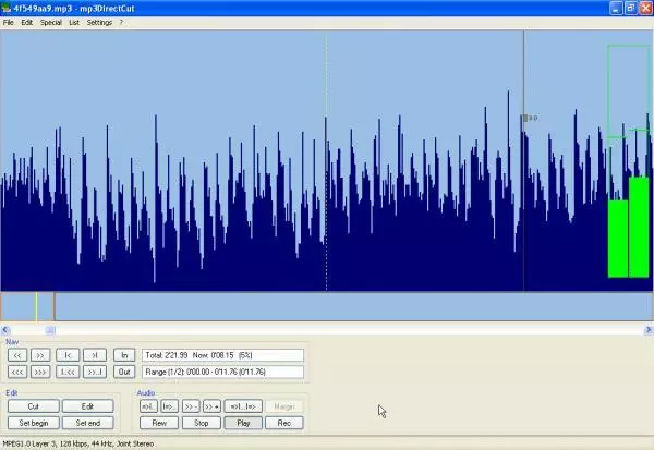Click the '>>-' play up to end icon
Image resolution: width=654 pixels, height=450 pixels.
191,406
